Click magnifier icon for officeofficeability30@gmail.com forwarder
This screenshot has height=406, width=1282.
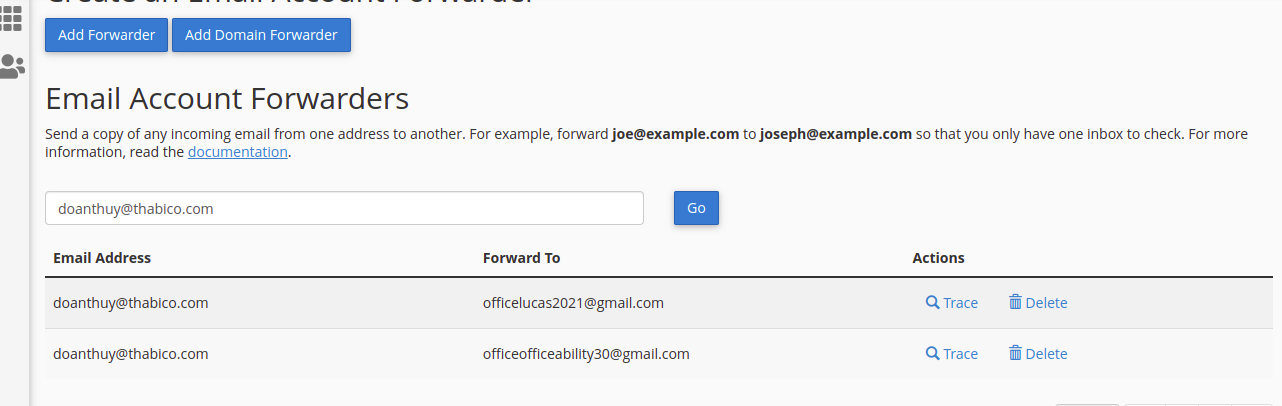[x=932, y=354]
